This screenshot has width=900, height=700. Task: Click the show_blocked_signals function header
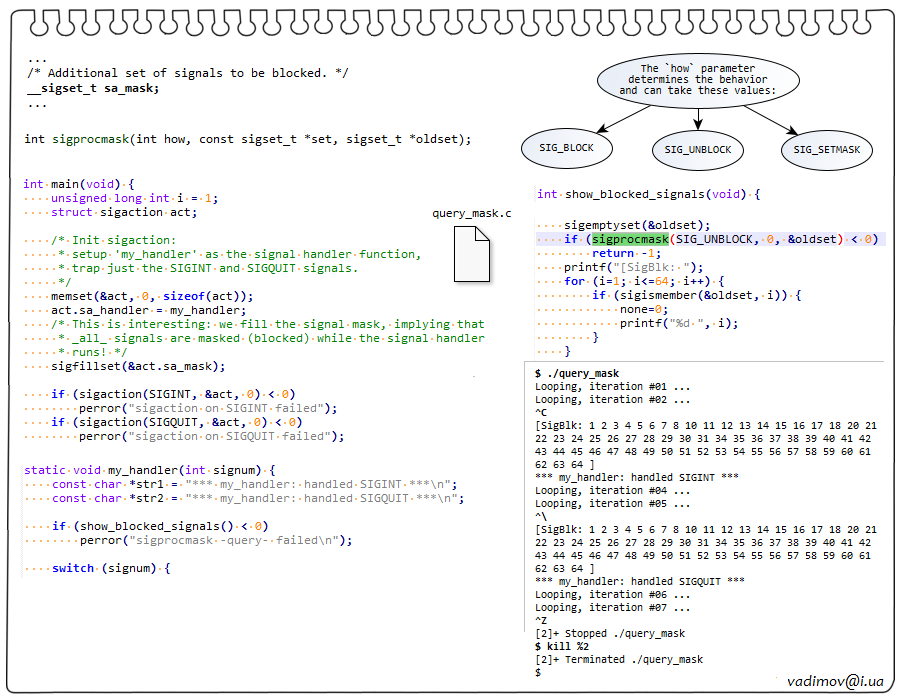coord(648,194)
